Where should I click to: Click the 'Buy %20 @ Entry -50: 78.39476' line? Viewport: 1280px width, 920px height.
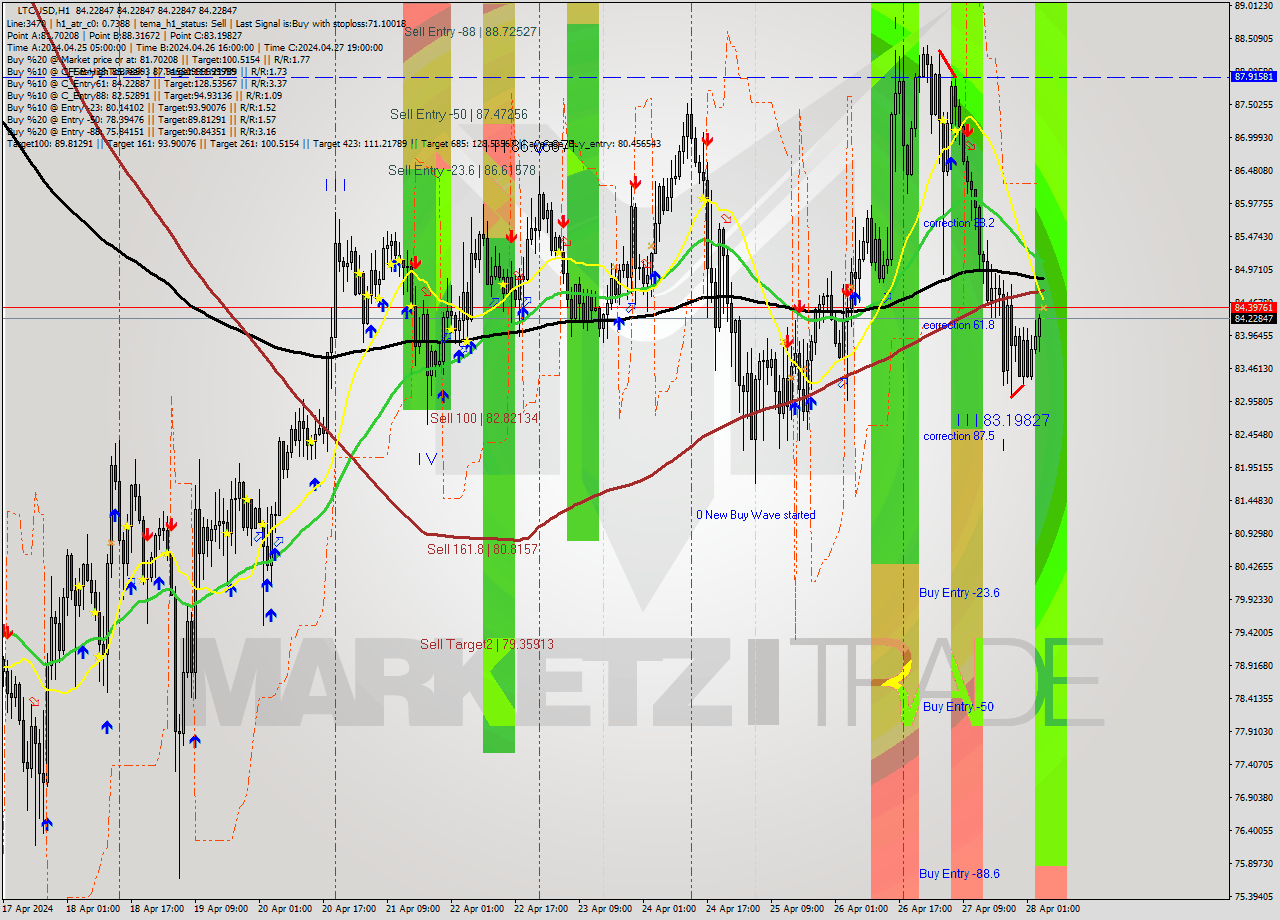pyautogui.click(x=141, y=119)
